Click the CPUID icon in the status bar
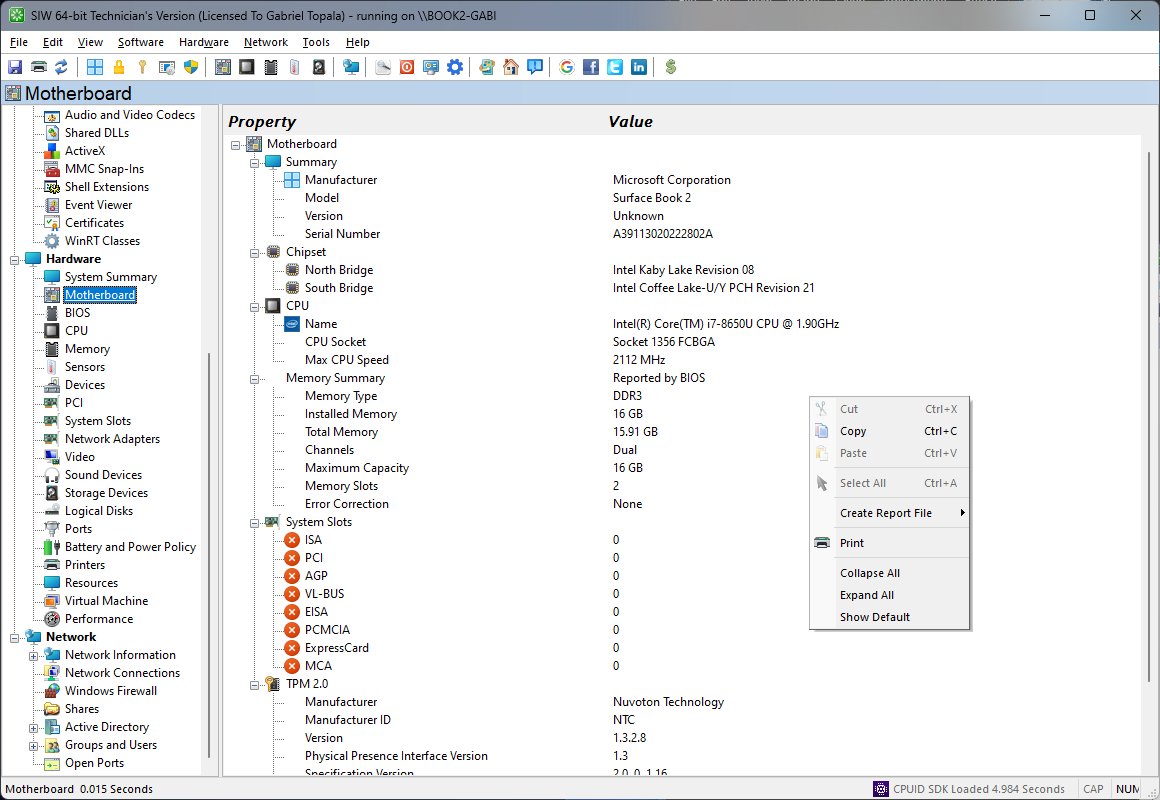 point(880,789)
